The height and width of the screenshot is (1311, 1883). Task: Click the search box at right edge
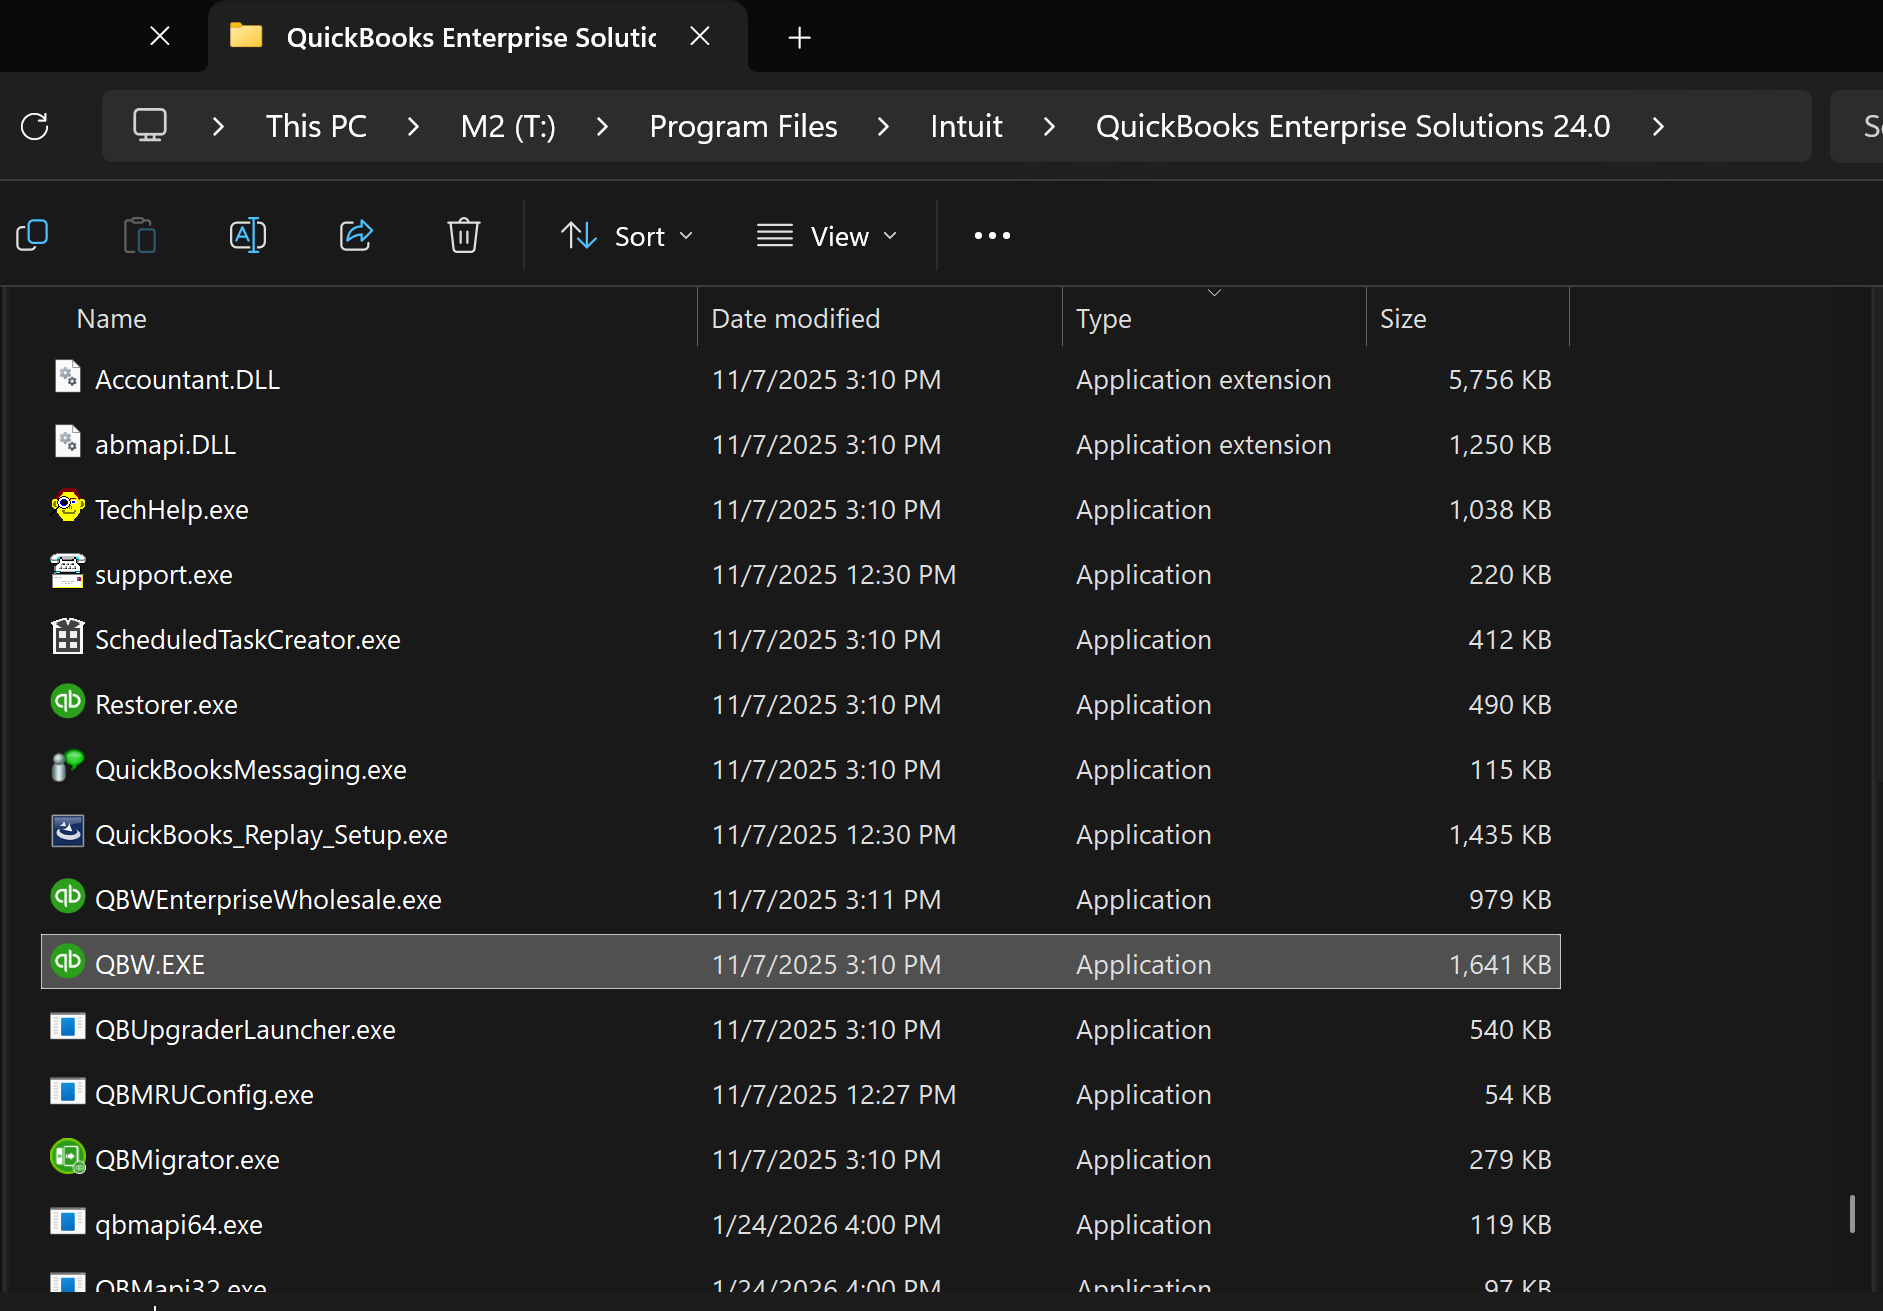pos(1857,127)
